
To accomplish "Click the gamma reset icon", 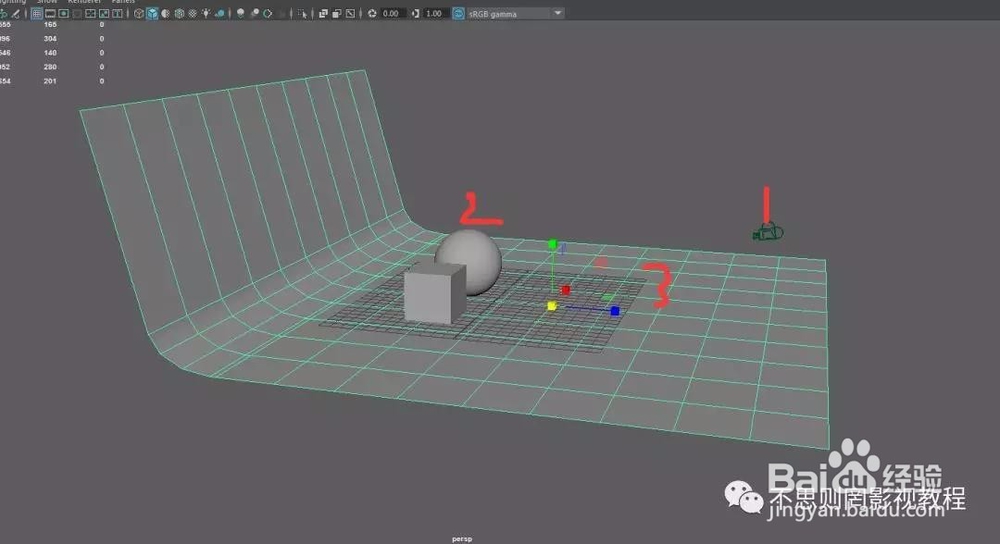I will (x=415, y=13).
